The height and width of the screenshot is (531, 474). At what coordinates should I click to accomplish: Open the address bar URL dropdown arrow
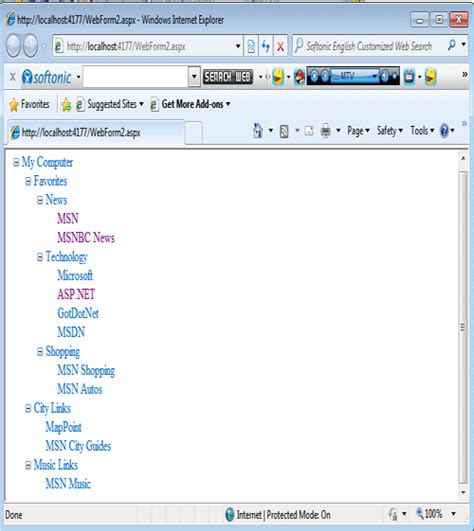point(238,46)
